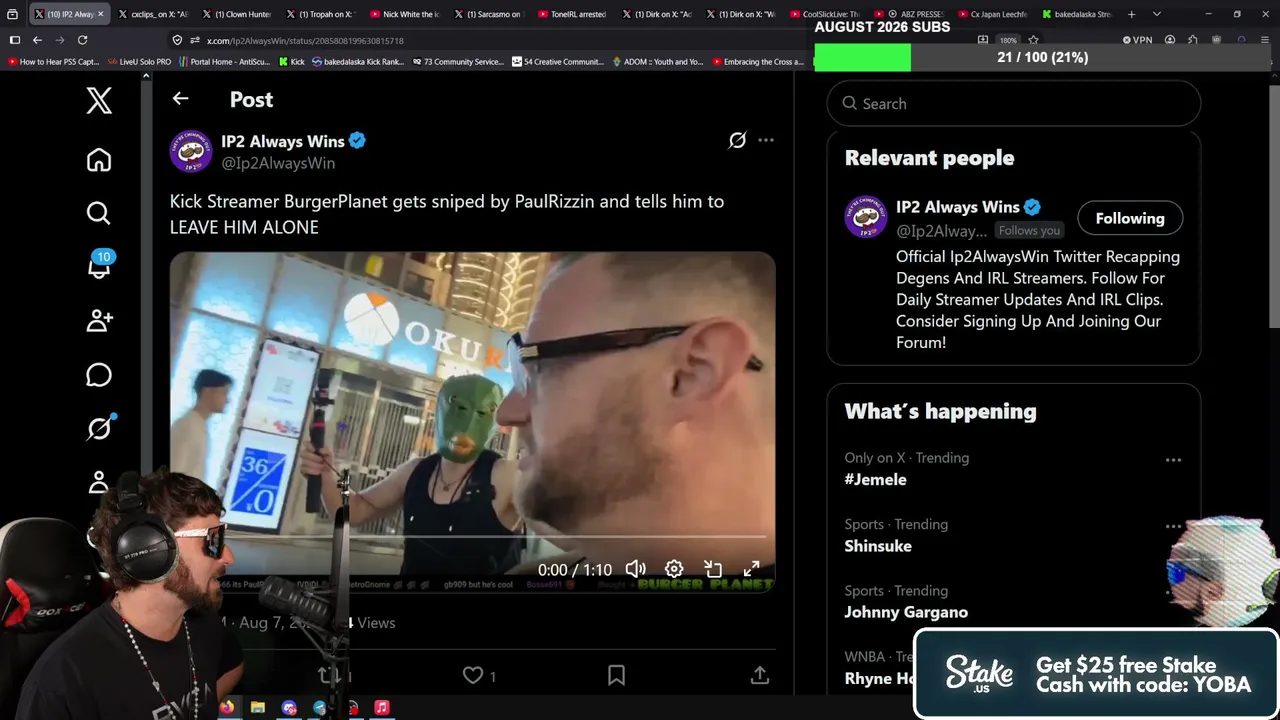This screenshot has height=720, width=1280.
Task: Toggle picture-in-picture on the video
Action: click(x=713, y=569)
